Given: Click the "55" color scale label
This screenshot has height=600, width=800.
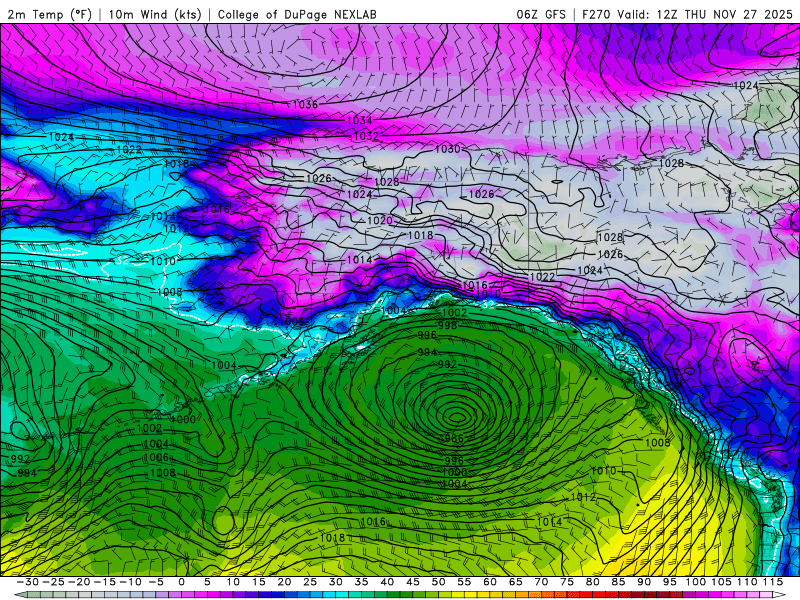Looking at the screenshot, I should [x=464, y=582].
